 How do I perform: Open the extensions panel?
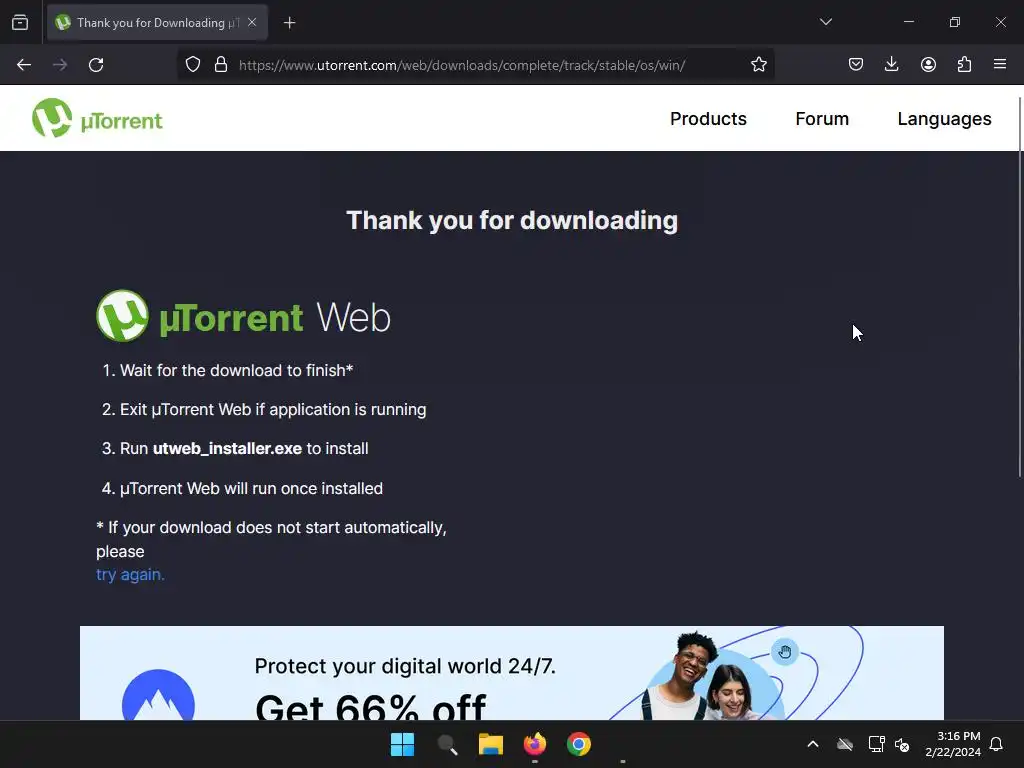964,65
